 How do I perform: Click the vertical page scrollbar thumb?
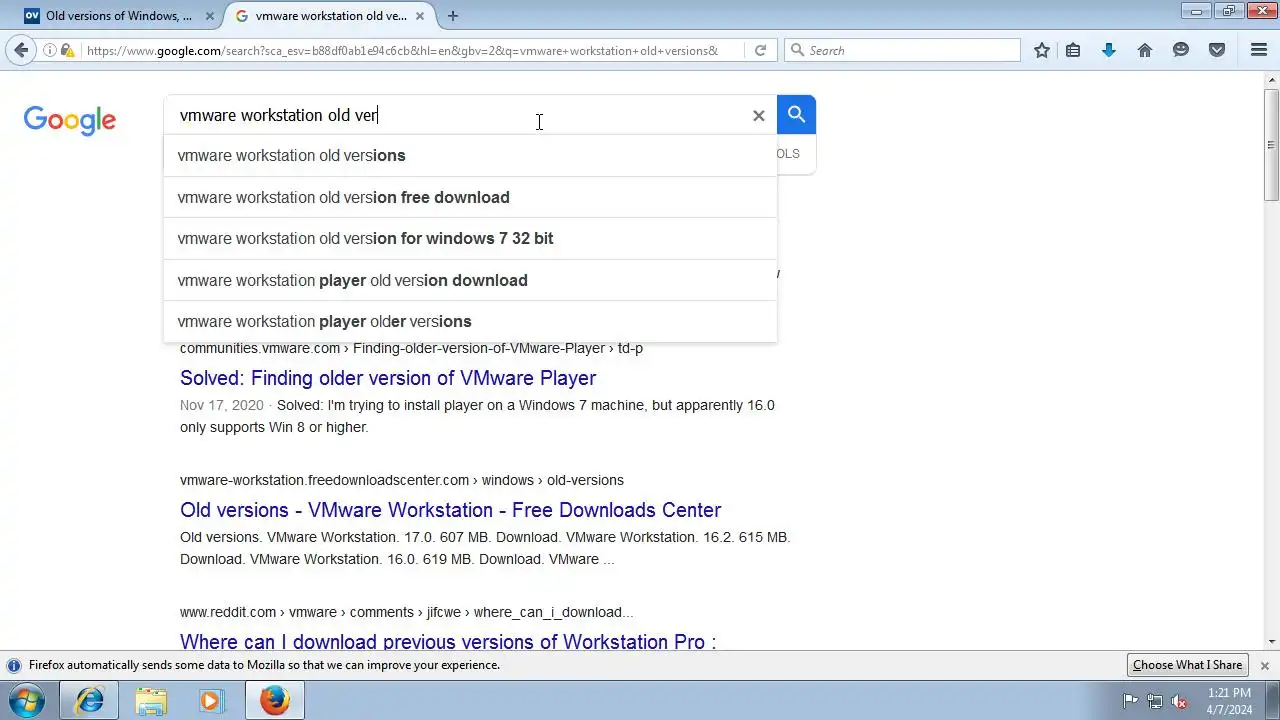(x=1271, y=145)
